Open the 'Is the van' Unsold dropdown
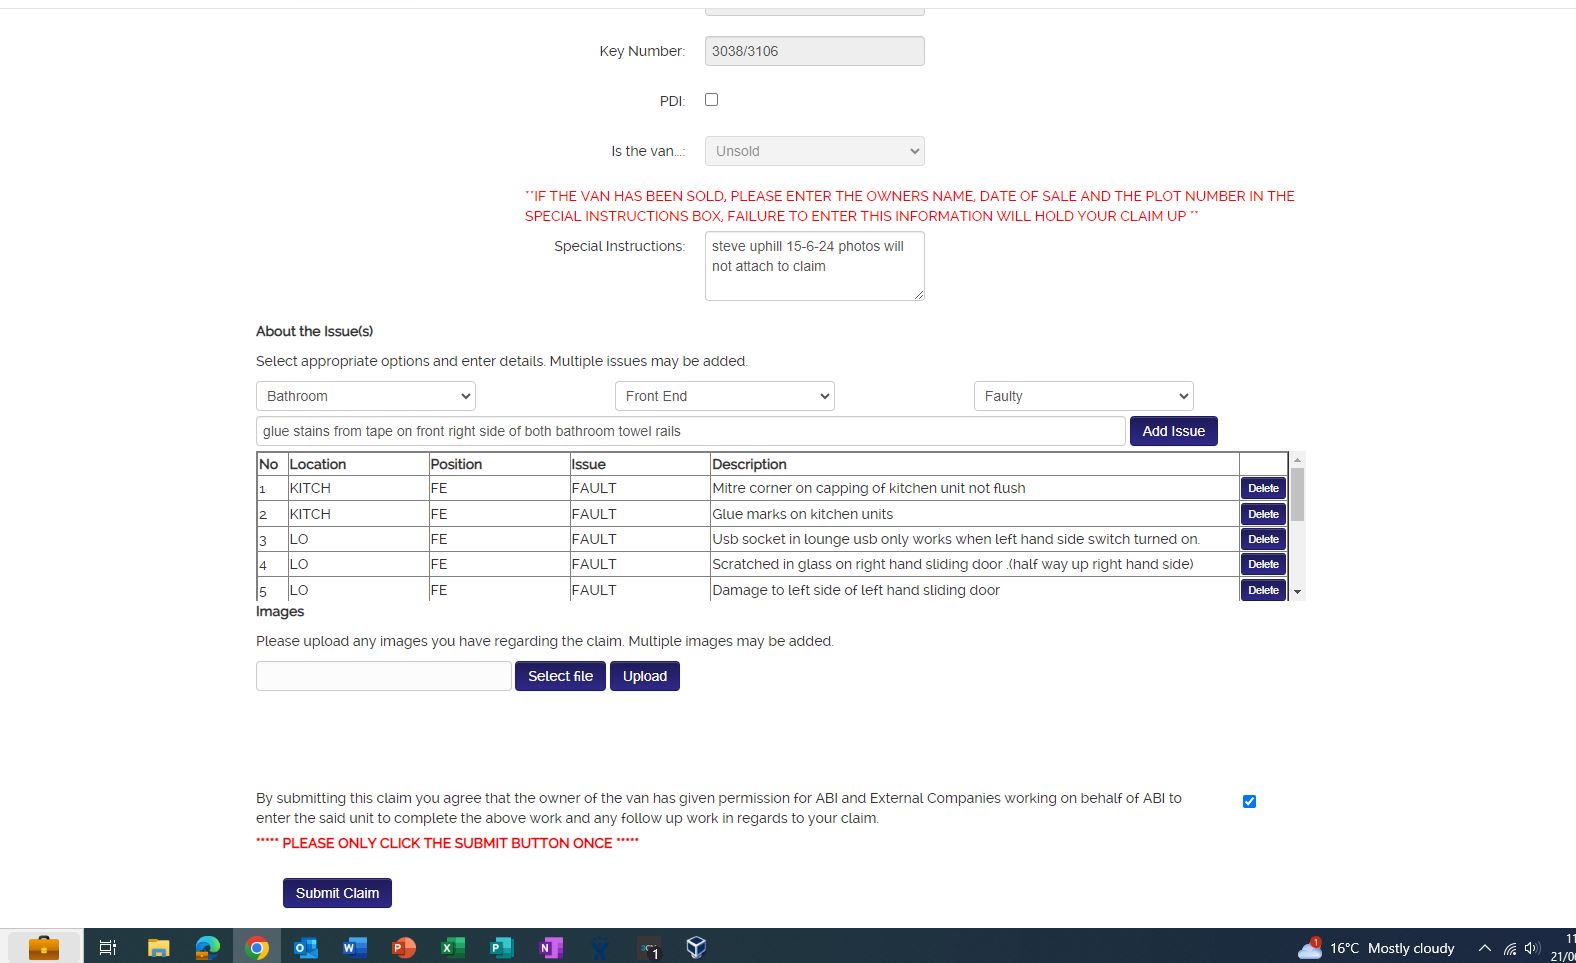Viewport: 1576px width, 963px height. [815, 151]
